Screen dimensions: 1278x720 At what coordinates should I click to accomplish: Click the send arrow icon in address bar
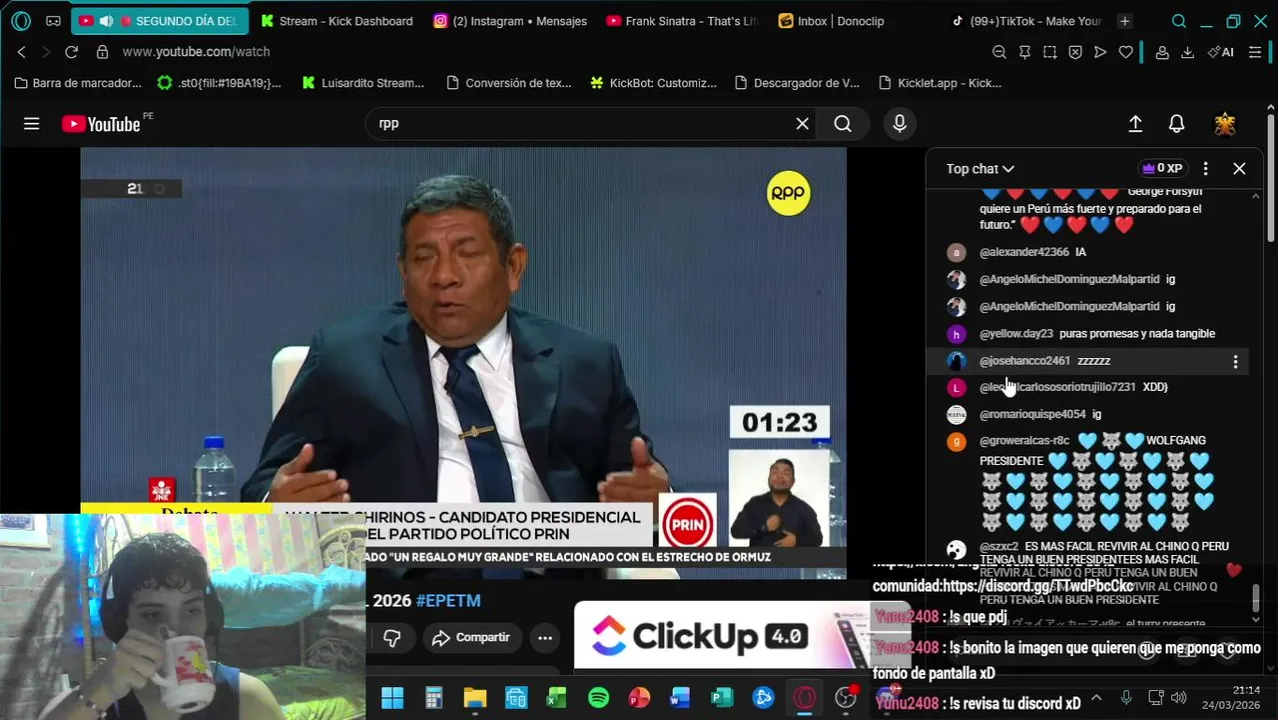coord(1100,52)
